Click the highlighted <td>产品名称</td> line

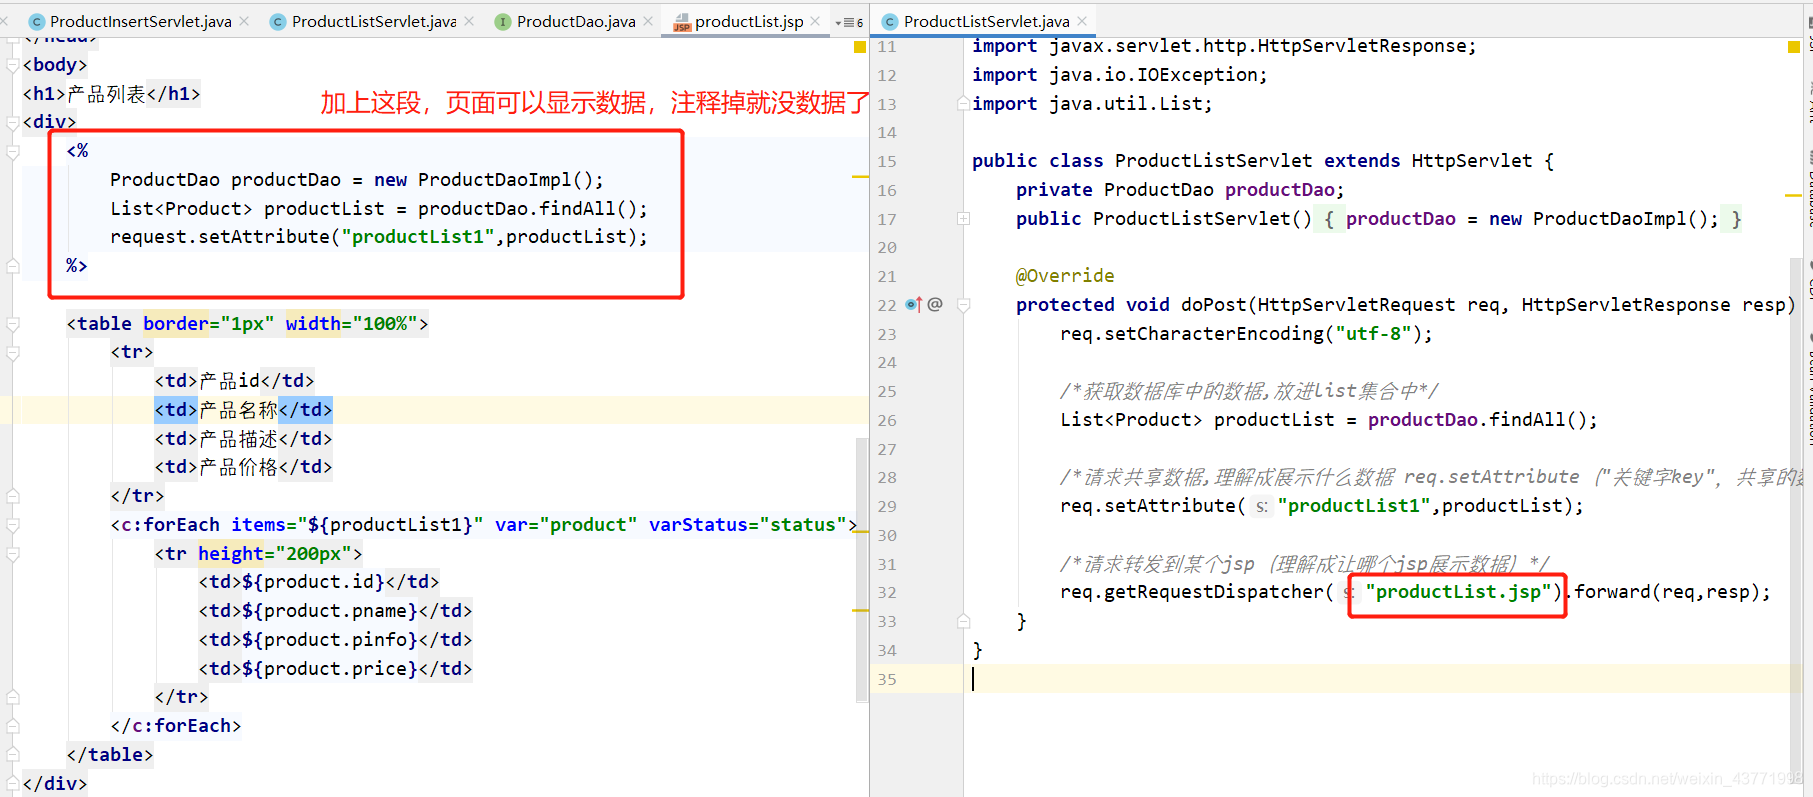[243, 410]
